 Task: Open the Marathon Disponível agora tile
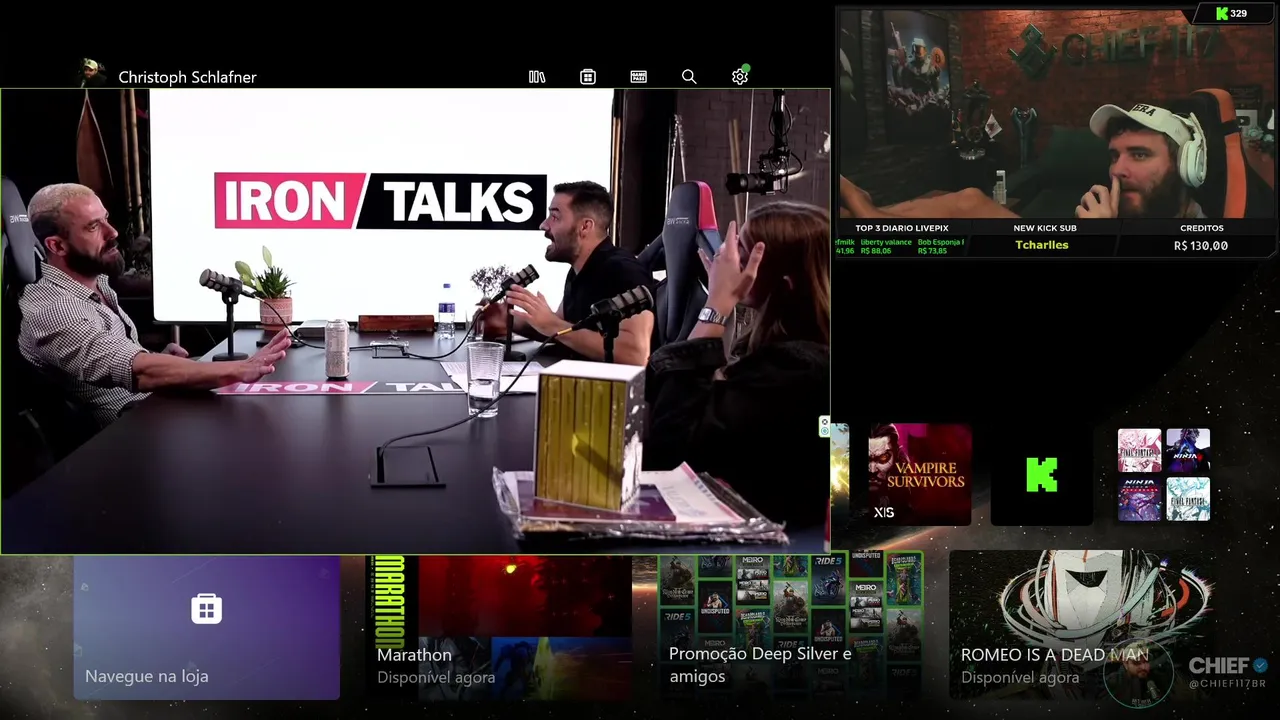[499, 628]
